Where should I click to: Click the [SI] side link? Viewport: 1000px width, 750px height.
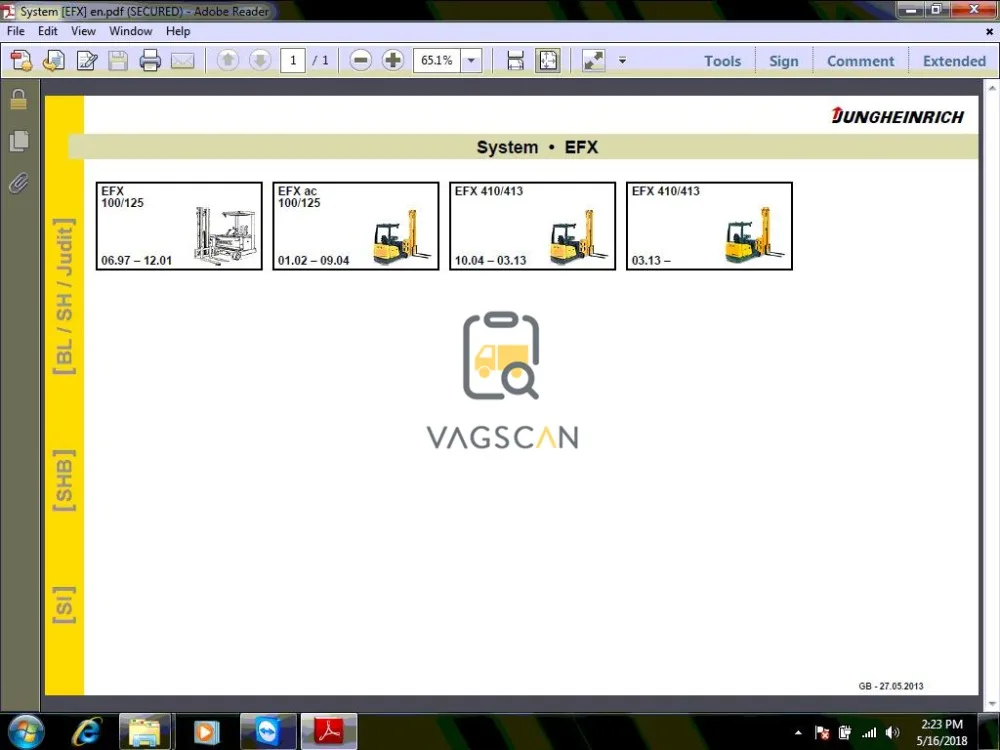tap(64, 605)
